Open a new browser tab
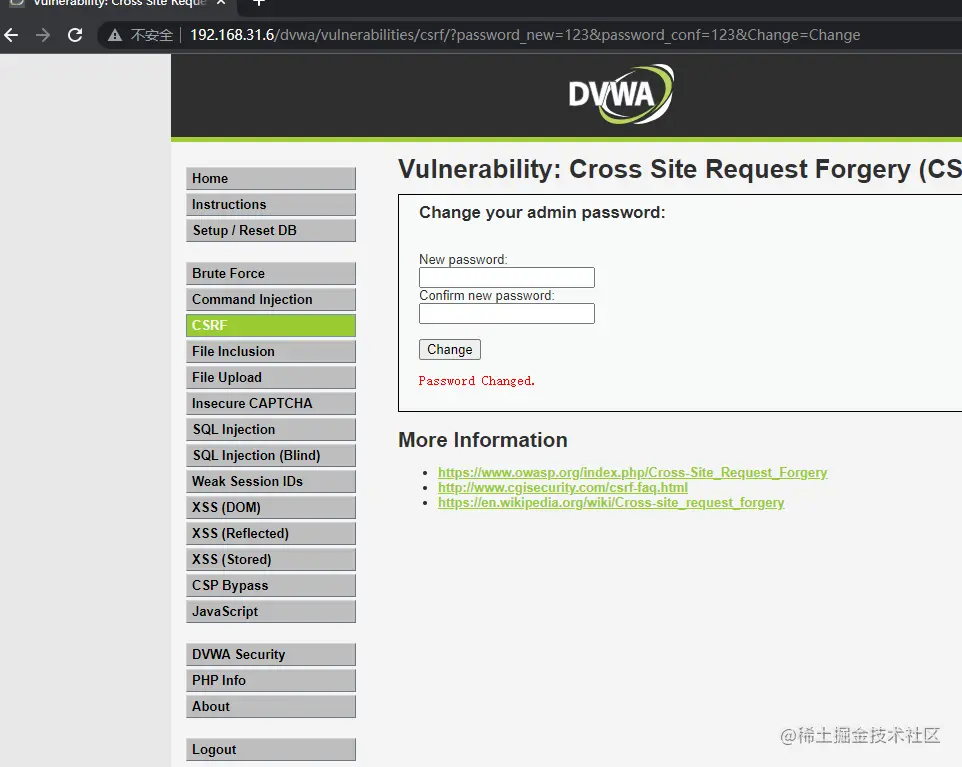Image resolution: width=962 pixels, height=767 pixels. (x=259, y=2)
